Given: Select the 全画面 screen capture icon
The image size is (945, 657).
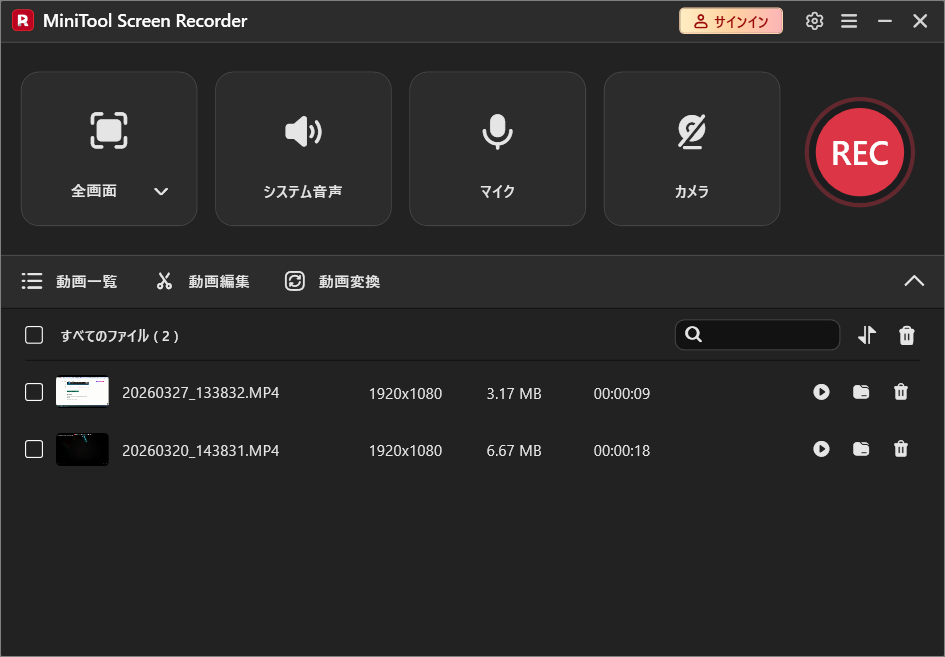Looking at the screenshot, I should click(x=108, y=131).
